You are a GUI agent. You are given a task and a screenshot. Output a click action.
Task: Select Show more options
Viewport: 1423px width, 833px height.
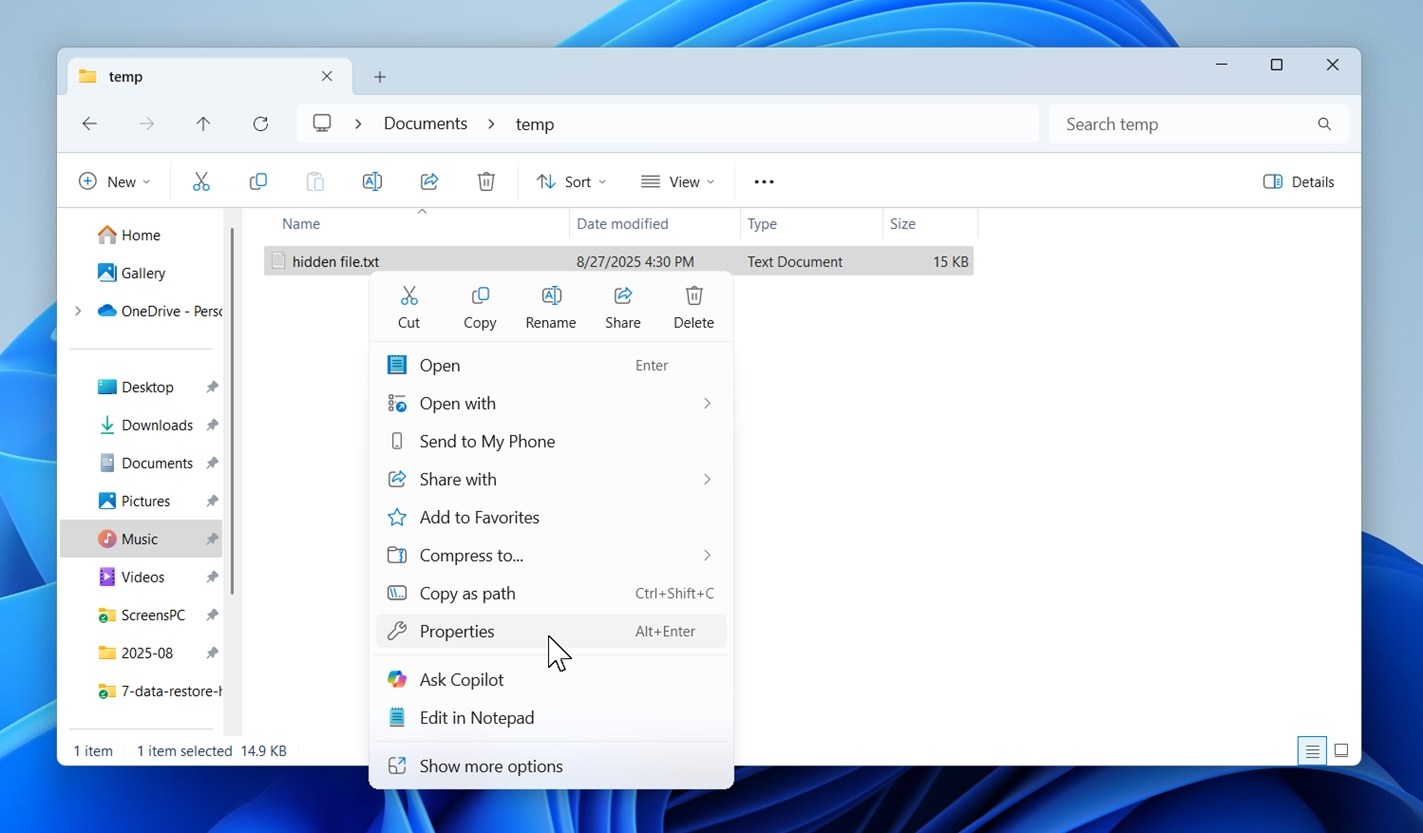click(551, 767)
